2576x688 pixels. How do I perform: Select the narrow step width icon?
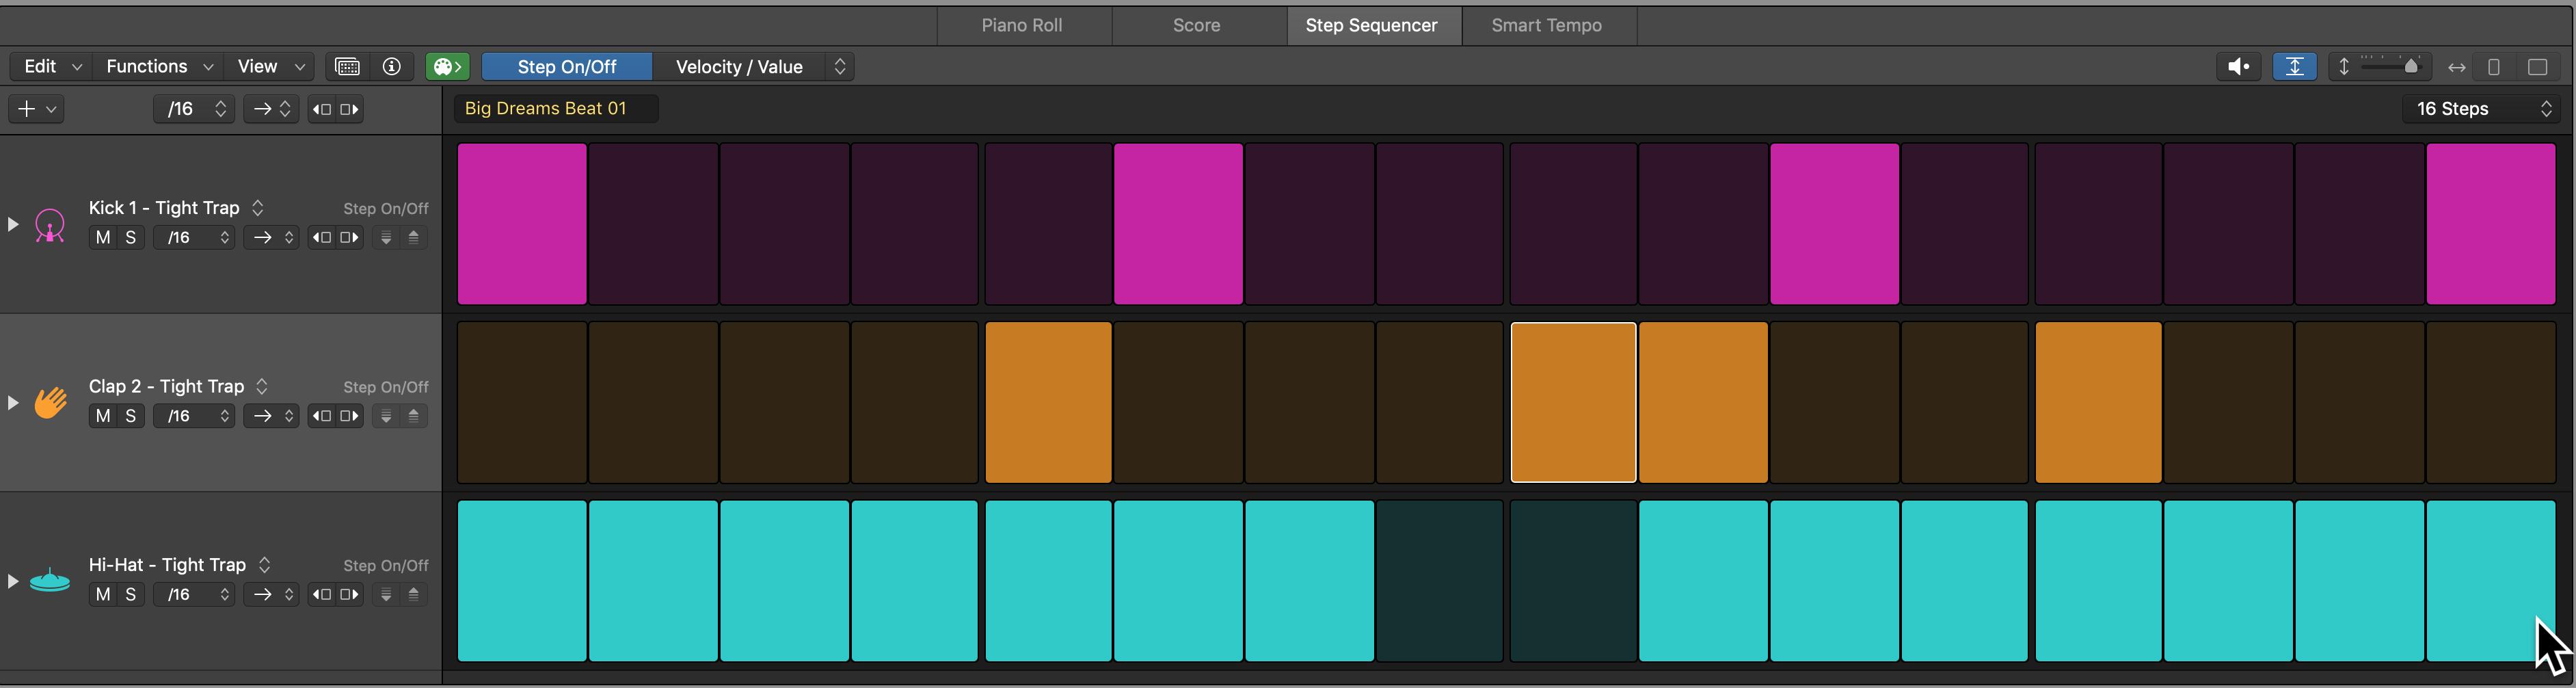pyautogui.click(x=2494, y=67)
